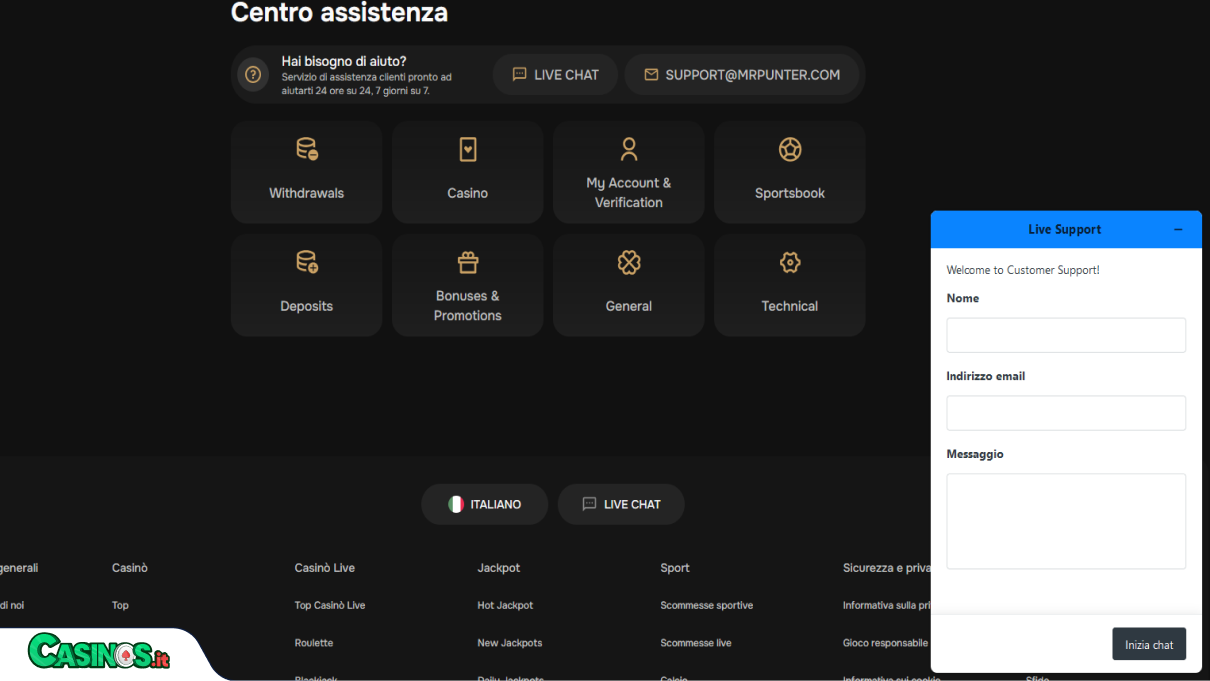Open Live Chat from the footer button

pos(621,504)
